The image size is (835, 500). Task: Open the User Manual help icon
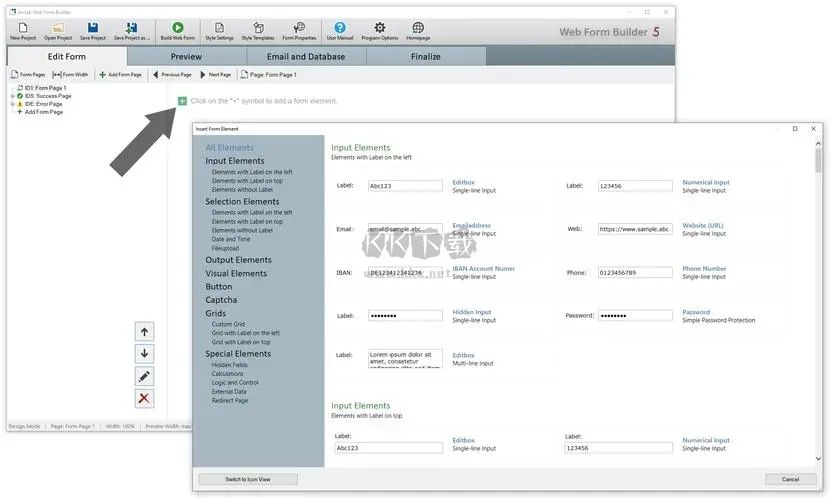[340, 28]
